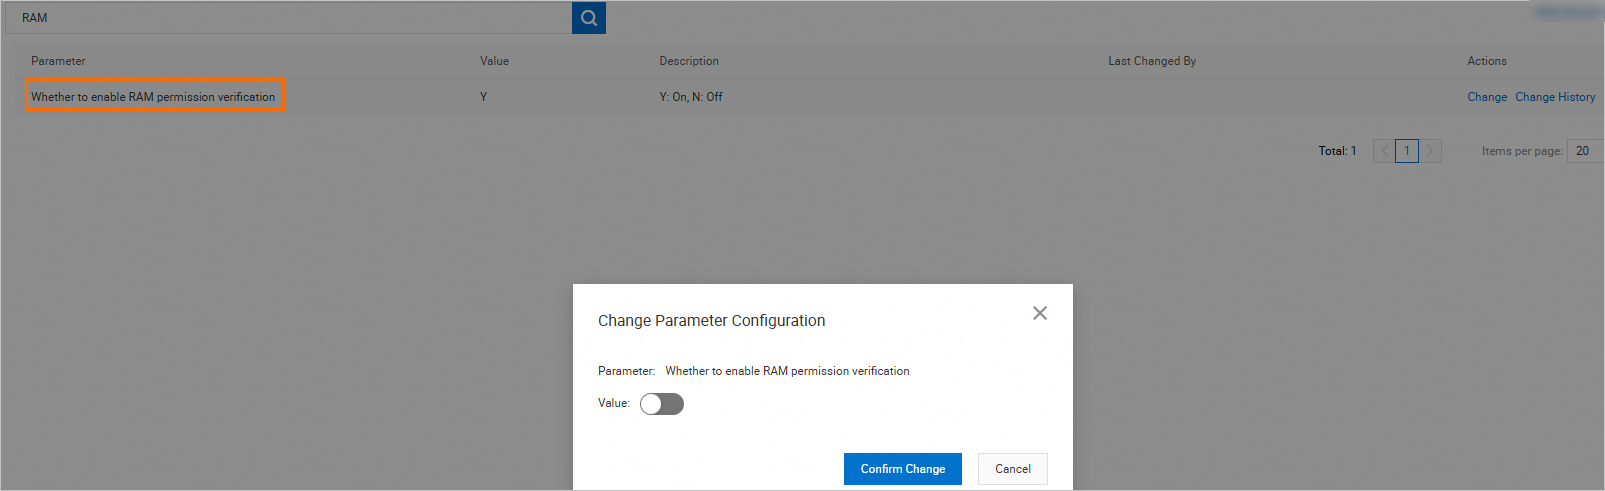The height and width of the screenshot is (491, 1605).
Task: Click the search field containing RAM
Action: tap(290, 18)
